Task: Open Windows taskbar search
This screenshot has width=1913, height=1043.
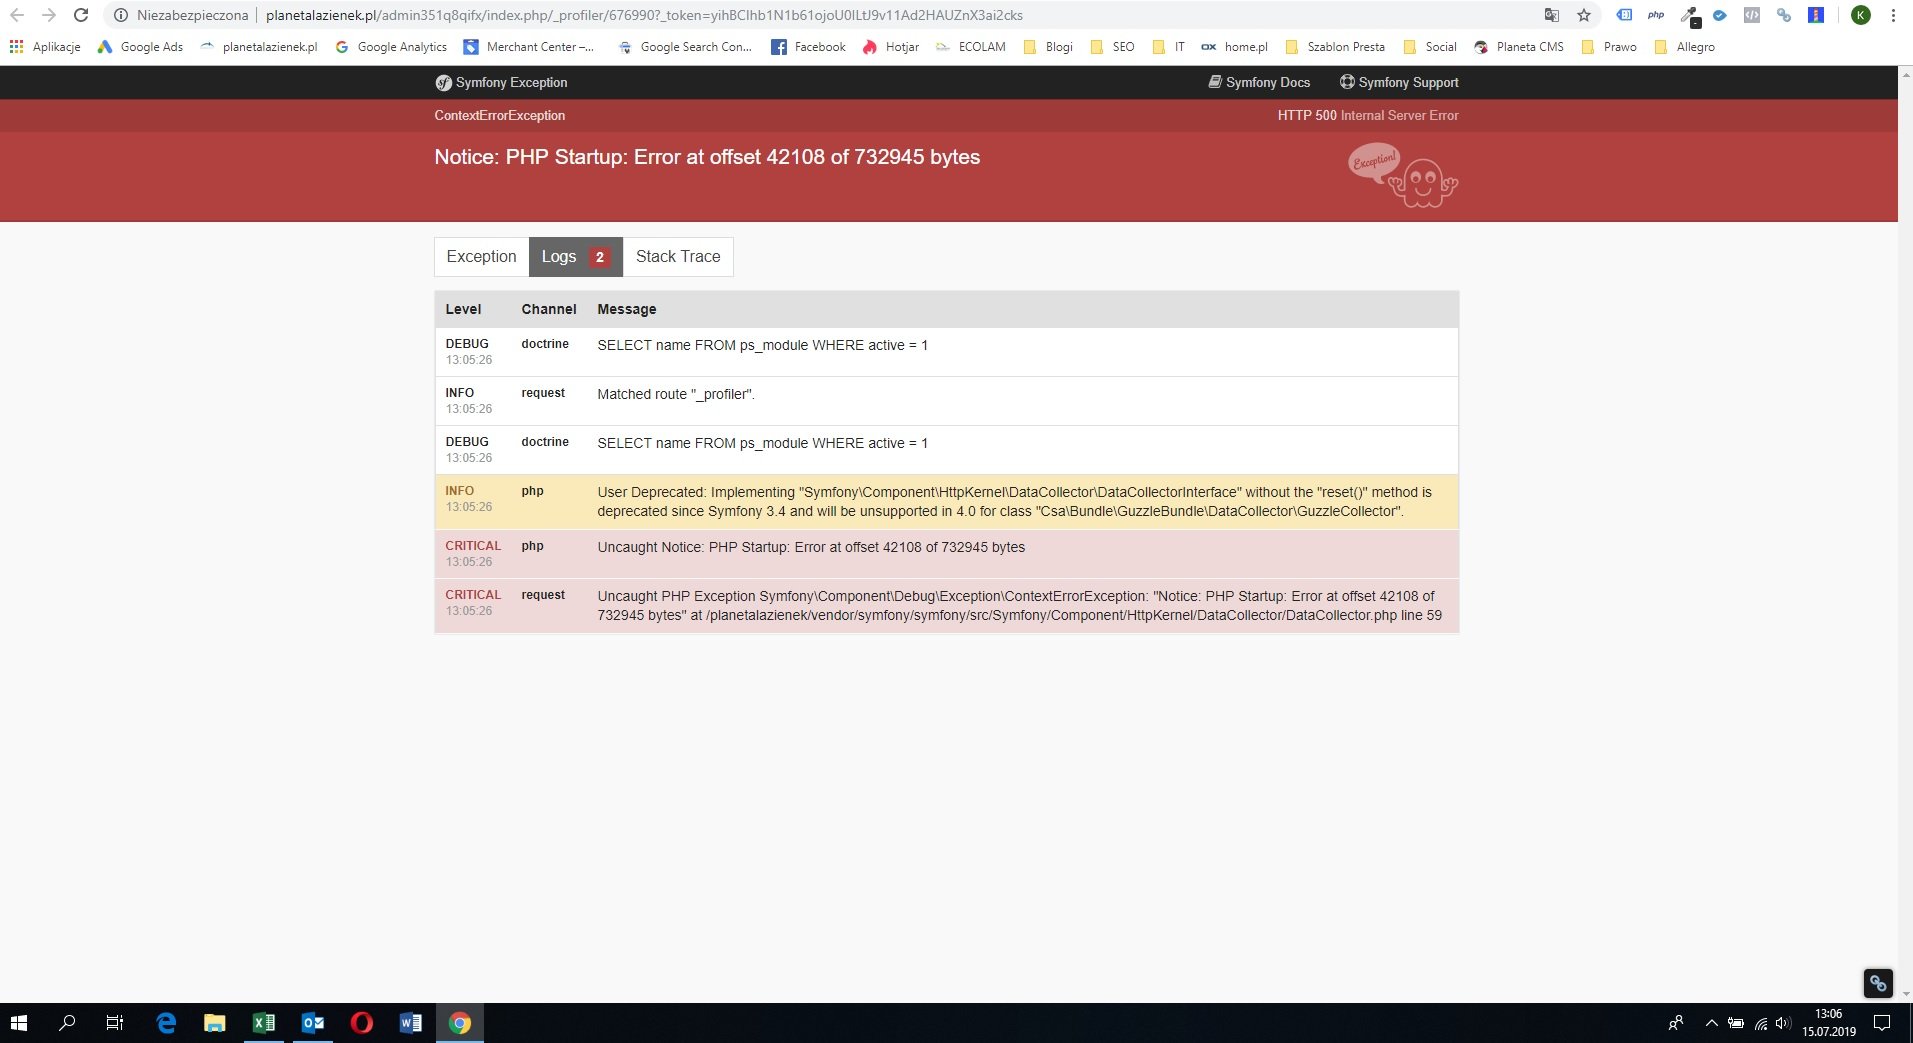Action: coord(67,1023)
